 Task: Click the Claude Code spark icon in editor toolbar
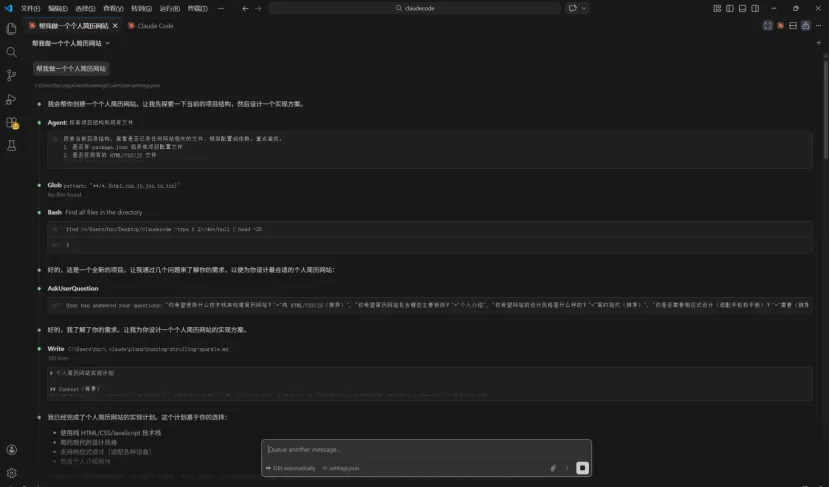(780, 25)
